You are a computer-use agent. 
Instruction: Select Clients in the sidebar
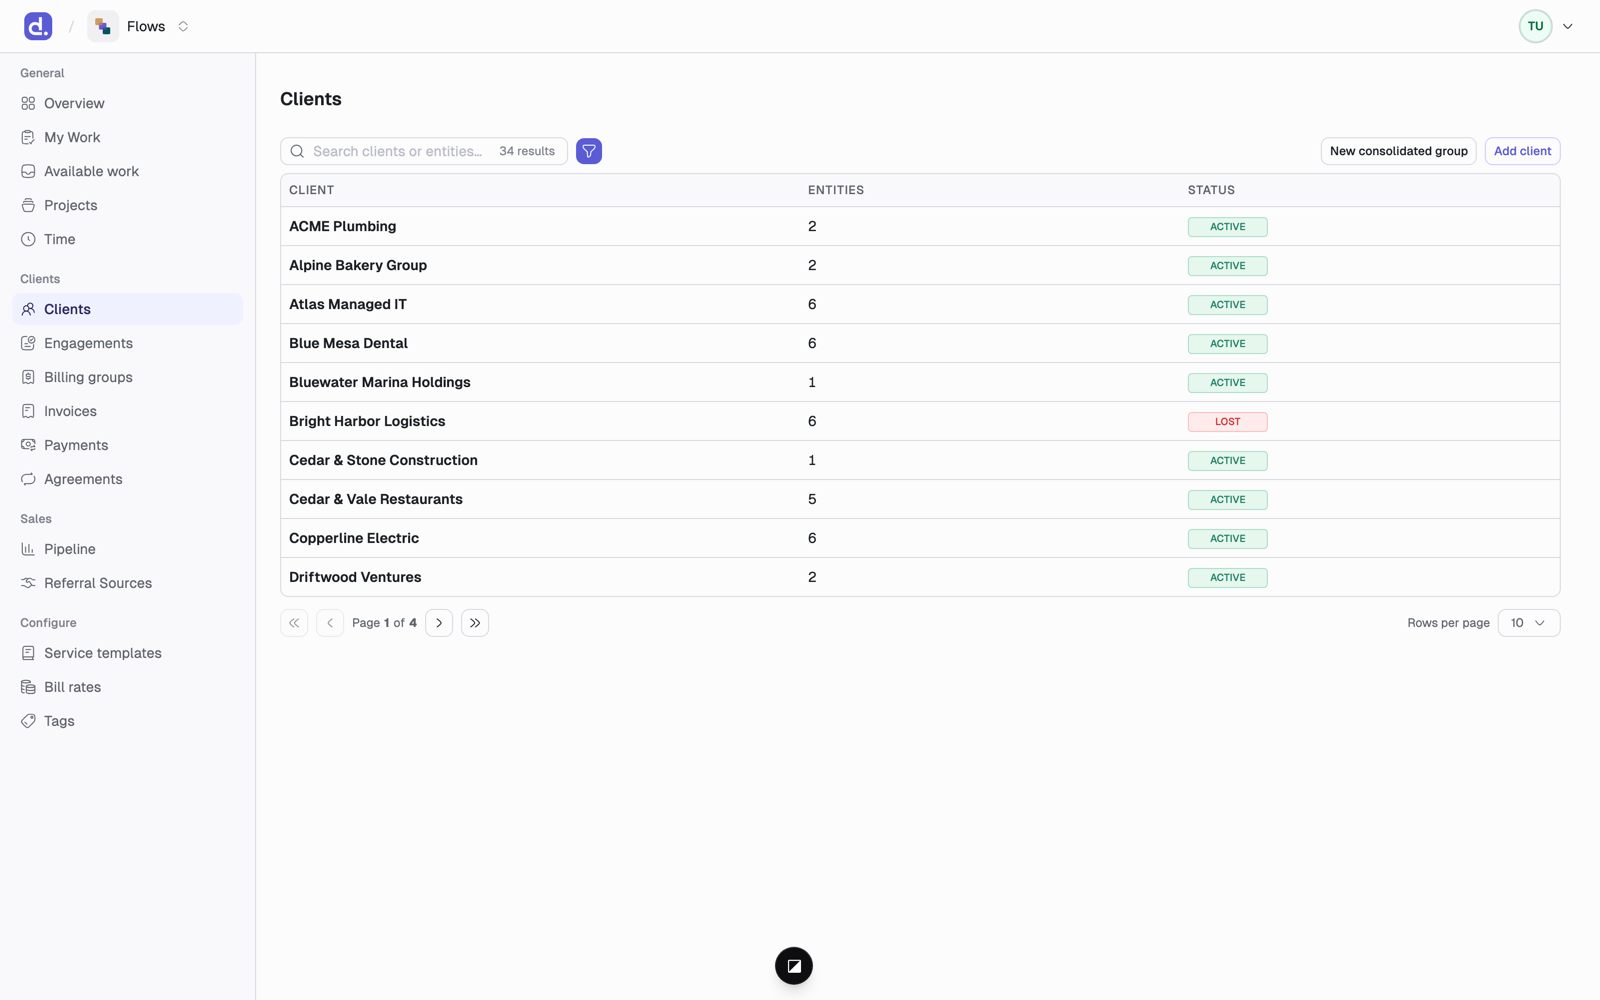click(x=127, y=309)
